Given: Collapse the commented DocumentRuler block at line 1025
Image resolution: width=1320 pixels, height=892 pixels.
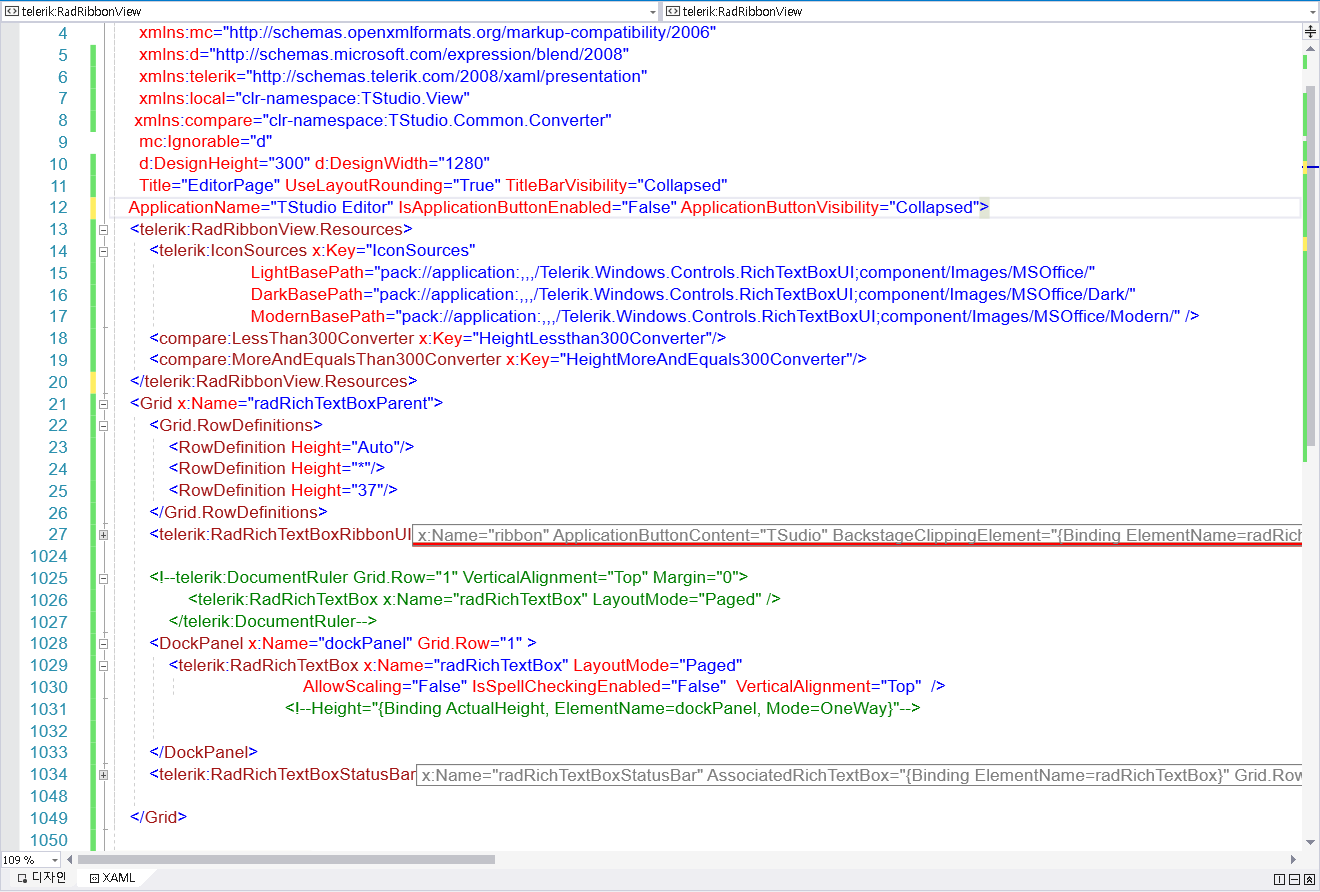Looking at the screenshot, I should coord(104,578).
